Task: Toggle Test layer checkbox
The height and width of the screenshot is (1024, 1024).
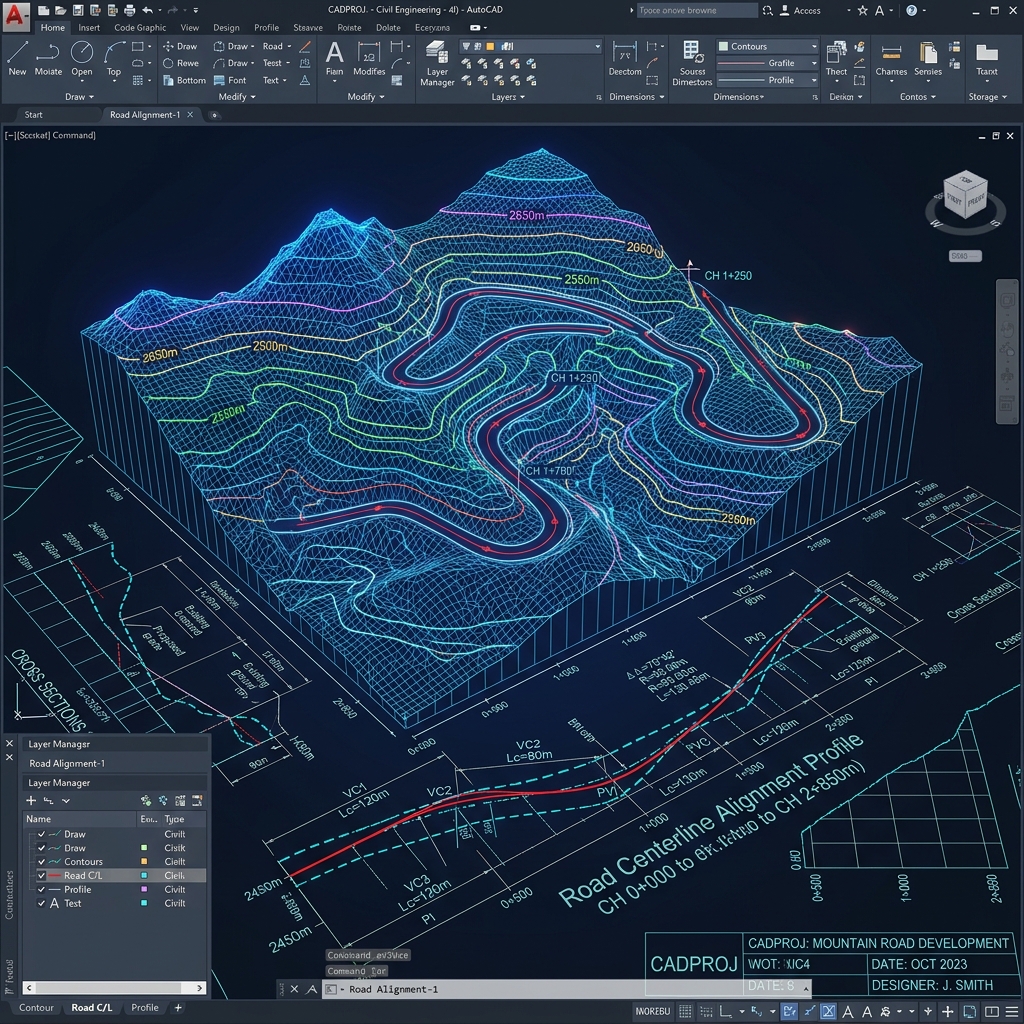Action: (x=41, y=903)
